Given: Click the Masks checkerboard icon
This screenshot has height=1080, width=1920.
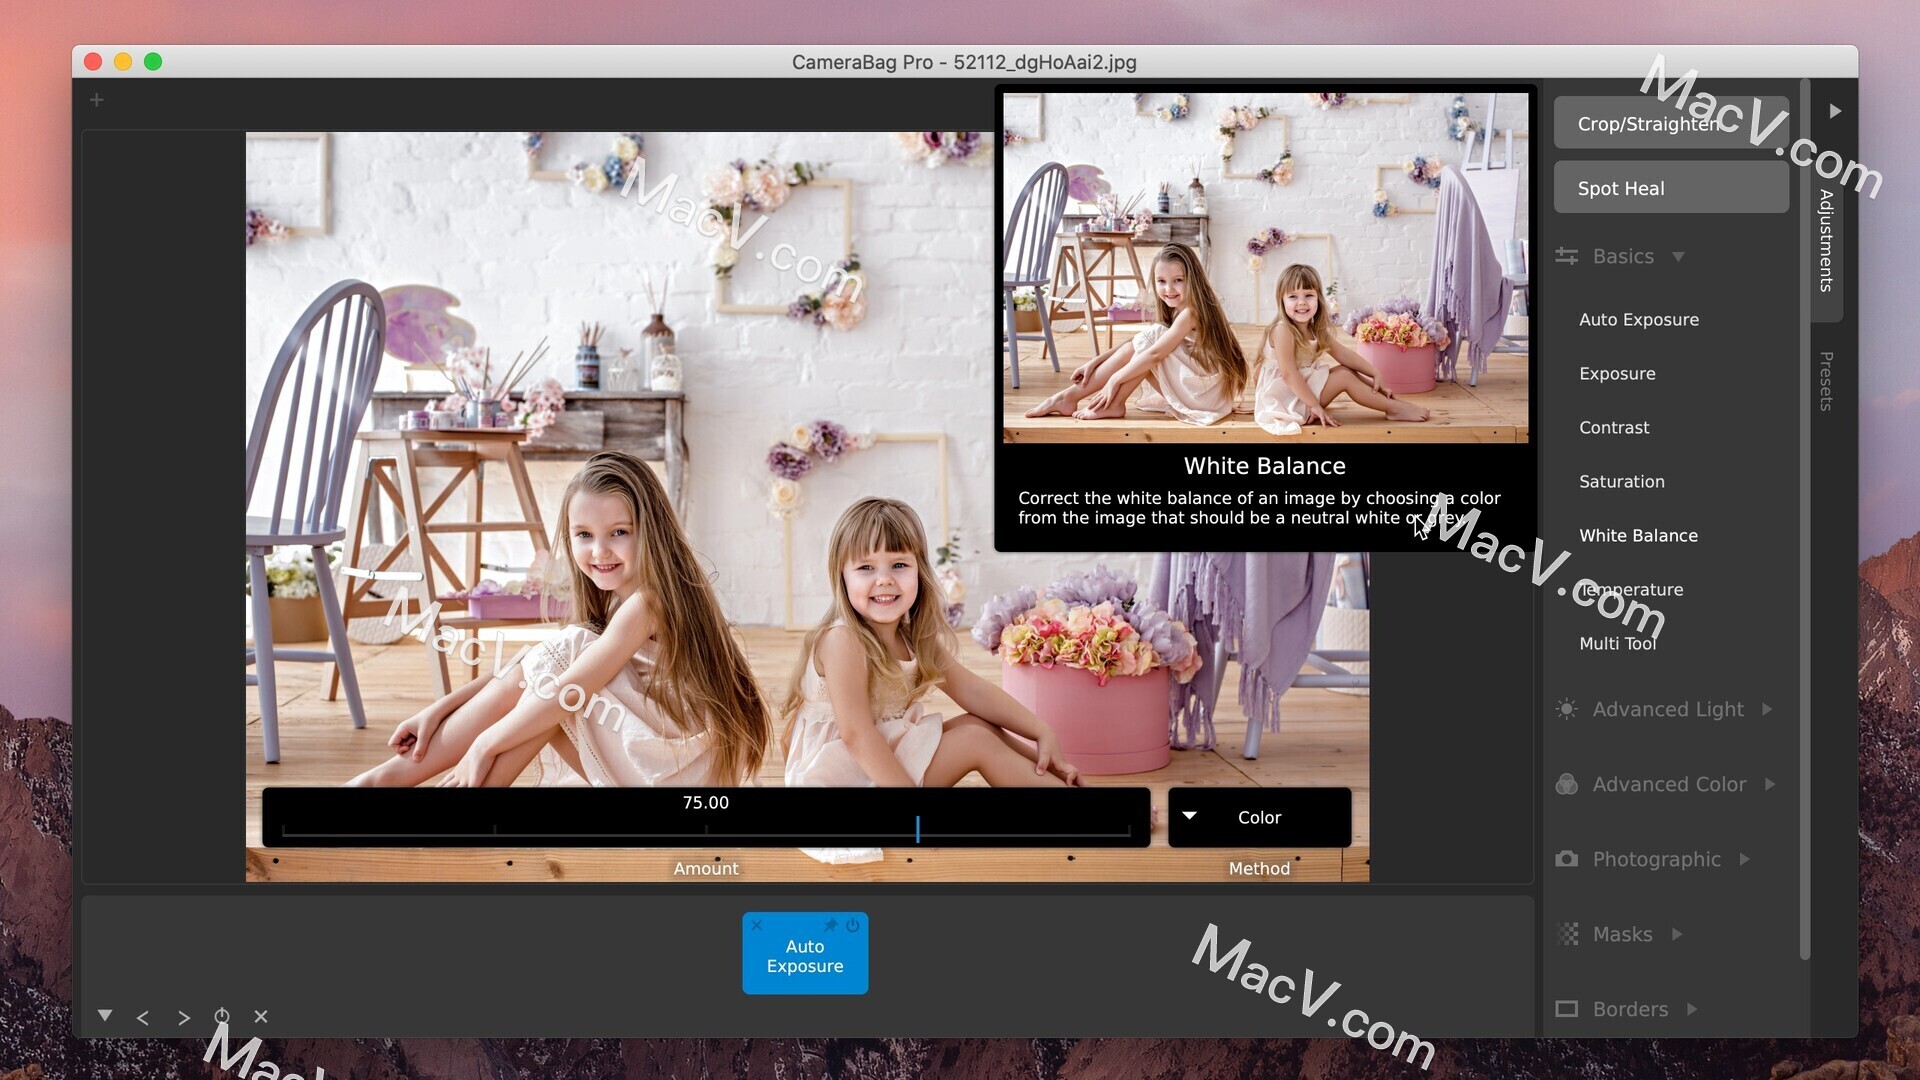Looking at the screenshot, I should pos(1567,934).
